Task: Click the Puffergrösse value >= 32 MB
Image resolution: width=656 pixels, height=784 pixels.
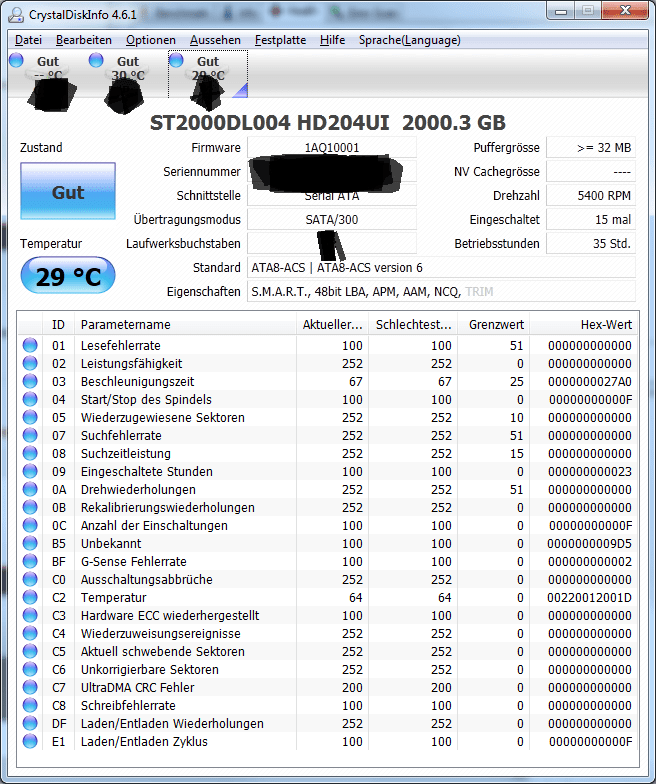Action: point(590,148)
